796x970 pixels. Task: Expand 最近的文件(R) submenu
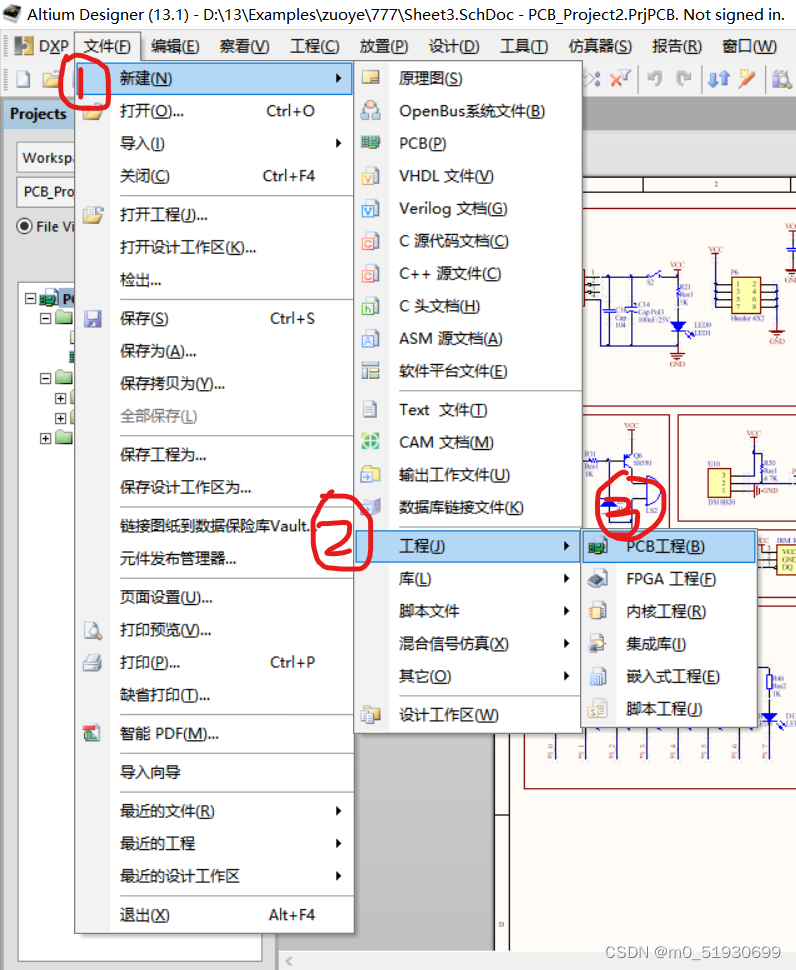tap(214, 811)
